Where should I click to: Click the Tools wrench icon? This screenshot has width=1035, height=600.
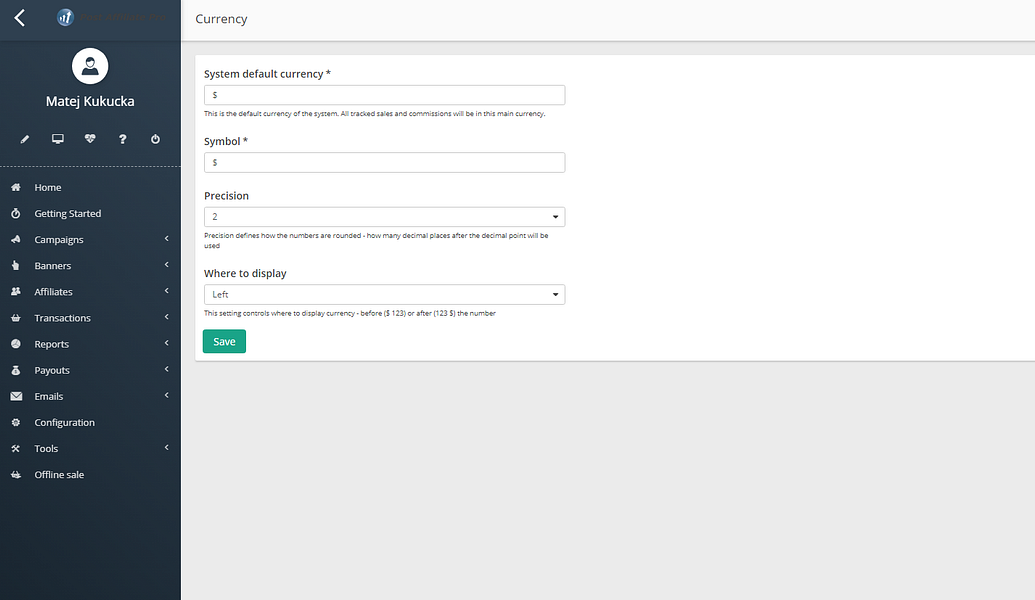[x=16, y=448]
